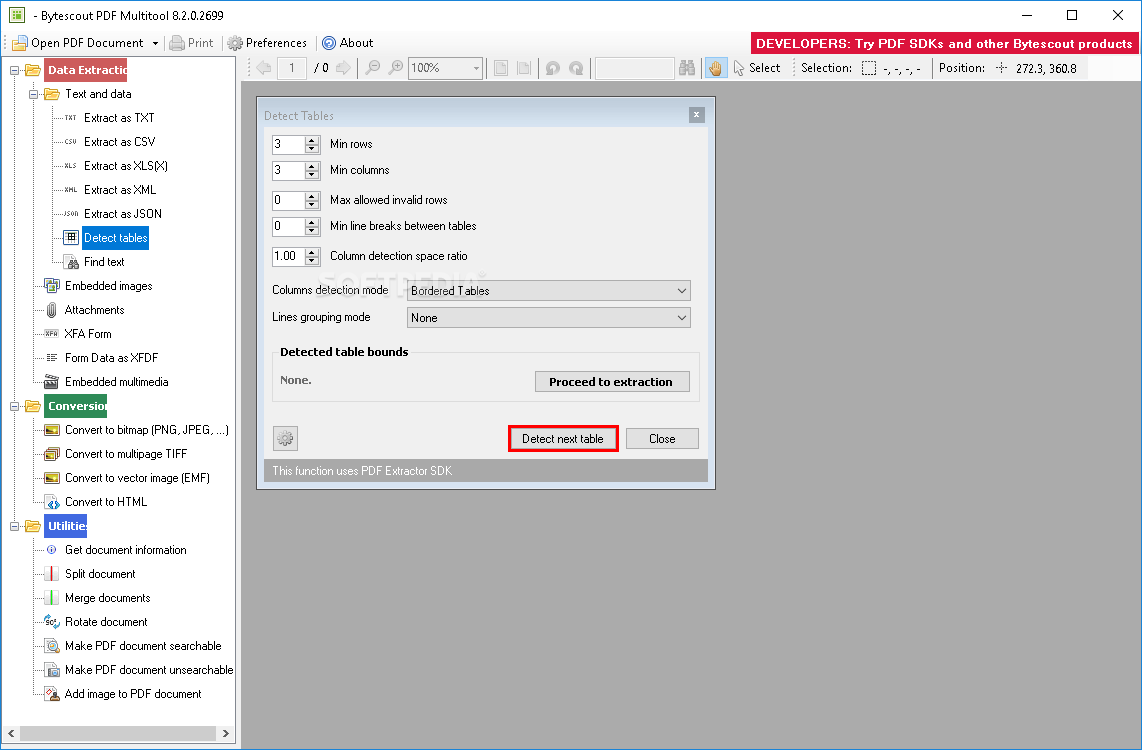The image size is (1142, 750).
Task: Click the Add image to PDF document icon
Action: coord(52,695)
